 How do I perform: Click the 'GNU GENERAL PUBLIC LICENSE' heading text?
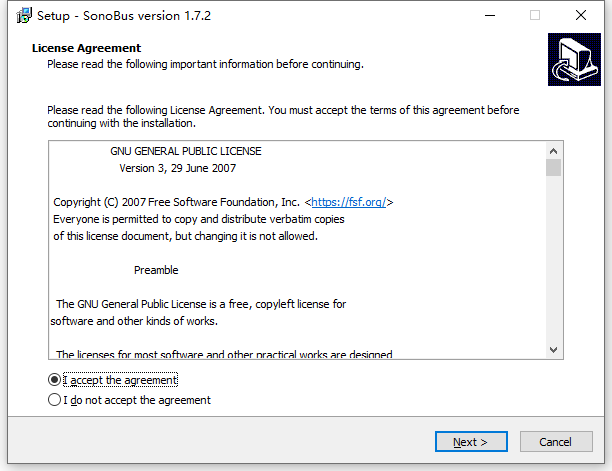pos(185,151)
